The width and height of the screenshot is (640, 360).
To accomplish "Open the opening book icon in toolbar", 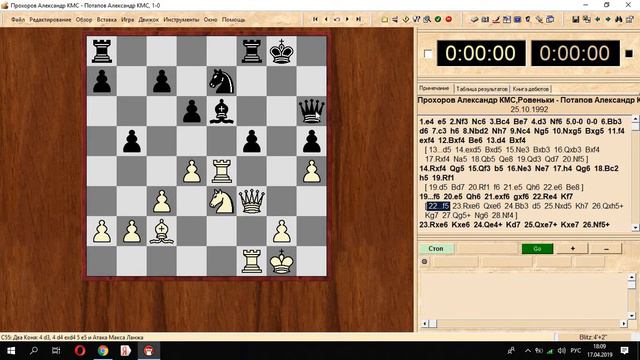I will pyautogui.click(x=474, y=19).
